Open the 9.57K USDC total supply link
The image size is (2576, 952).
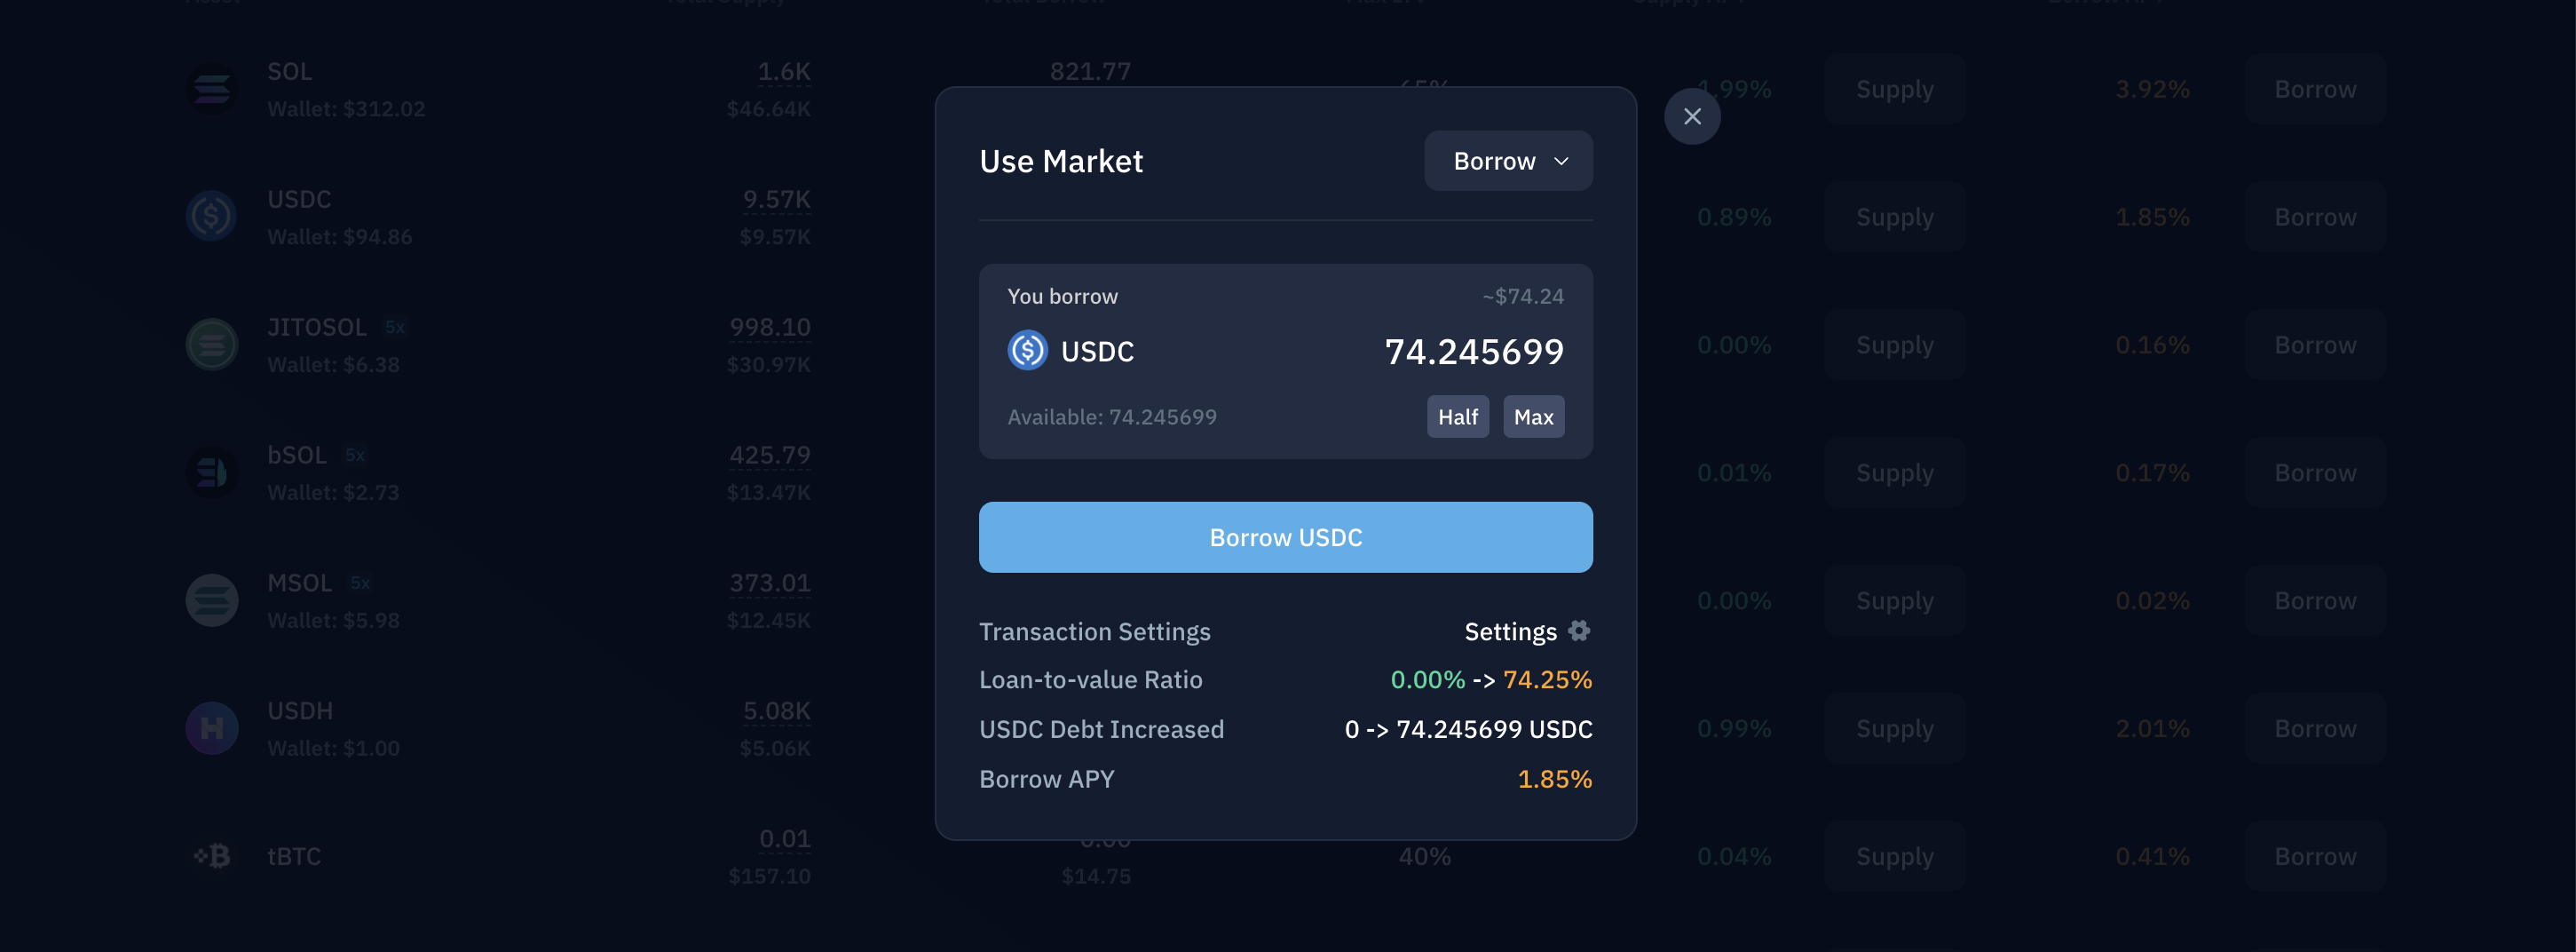tap(776, 199)
